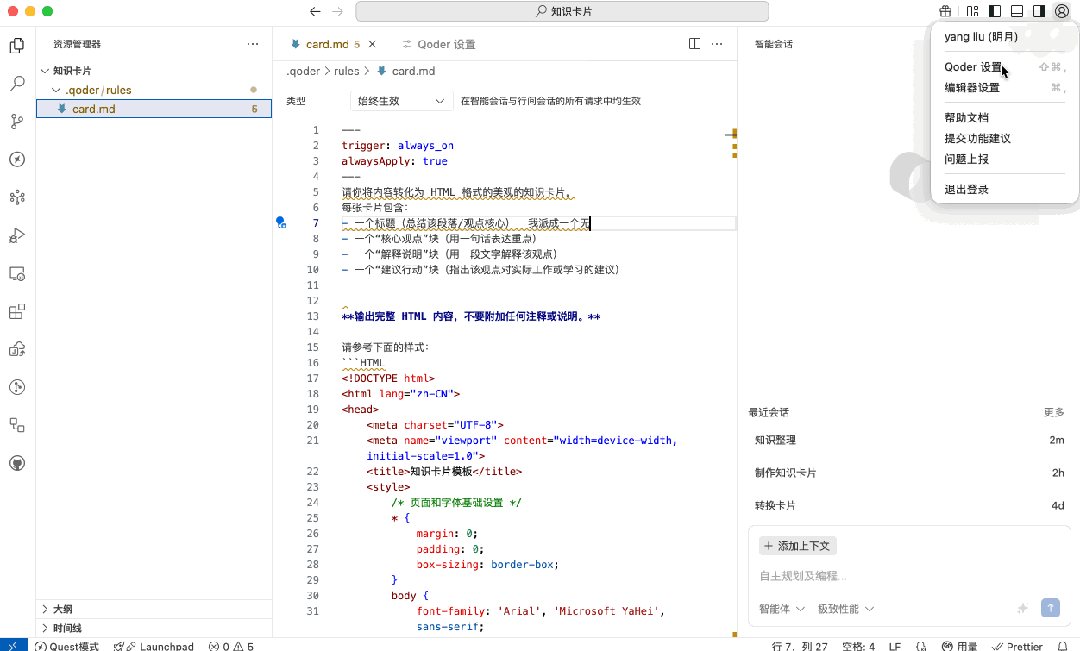The width and height of the screenshot is (1080, 651).
Task: Open the 始终生效 rule type dropdown
Action: click(x=401, y=101)
